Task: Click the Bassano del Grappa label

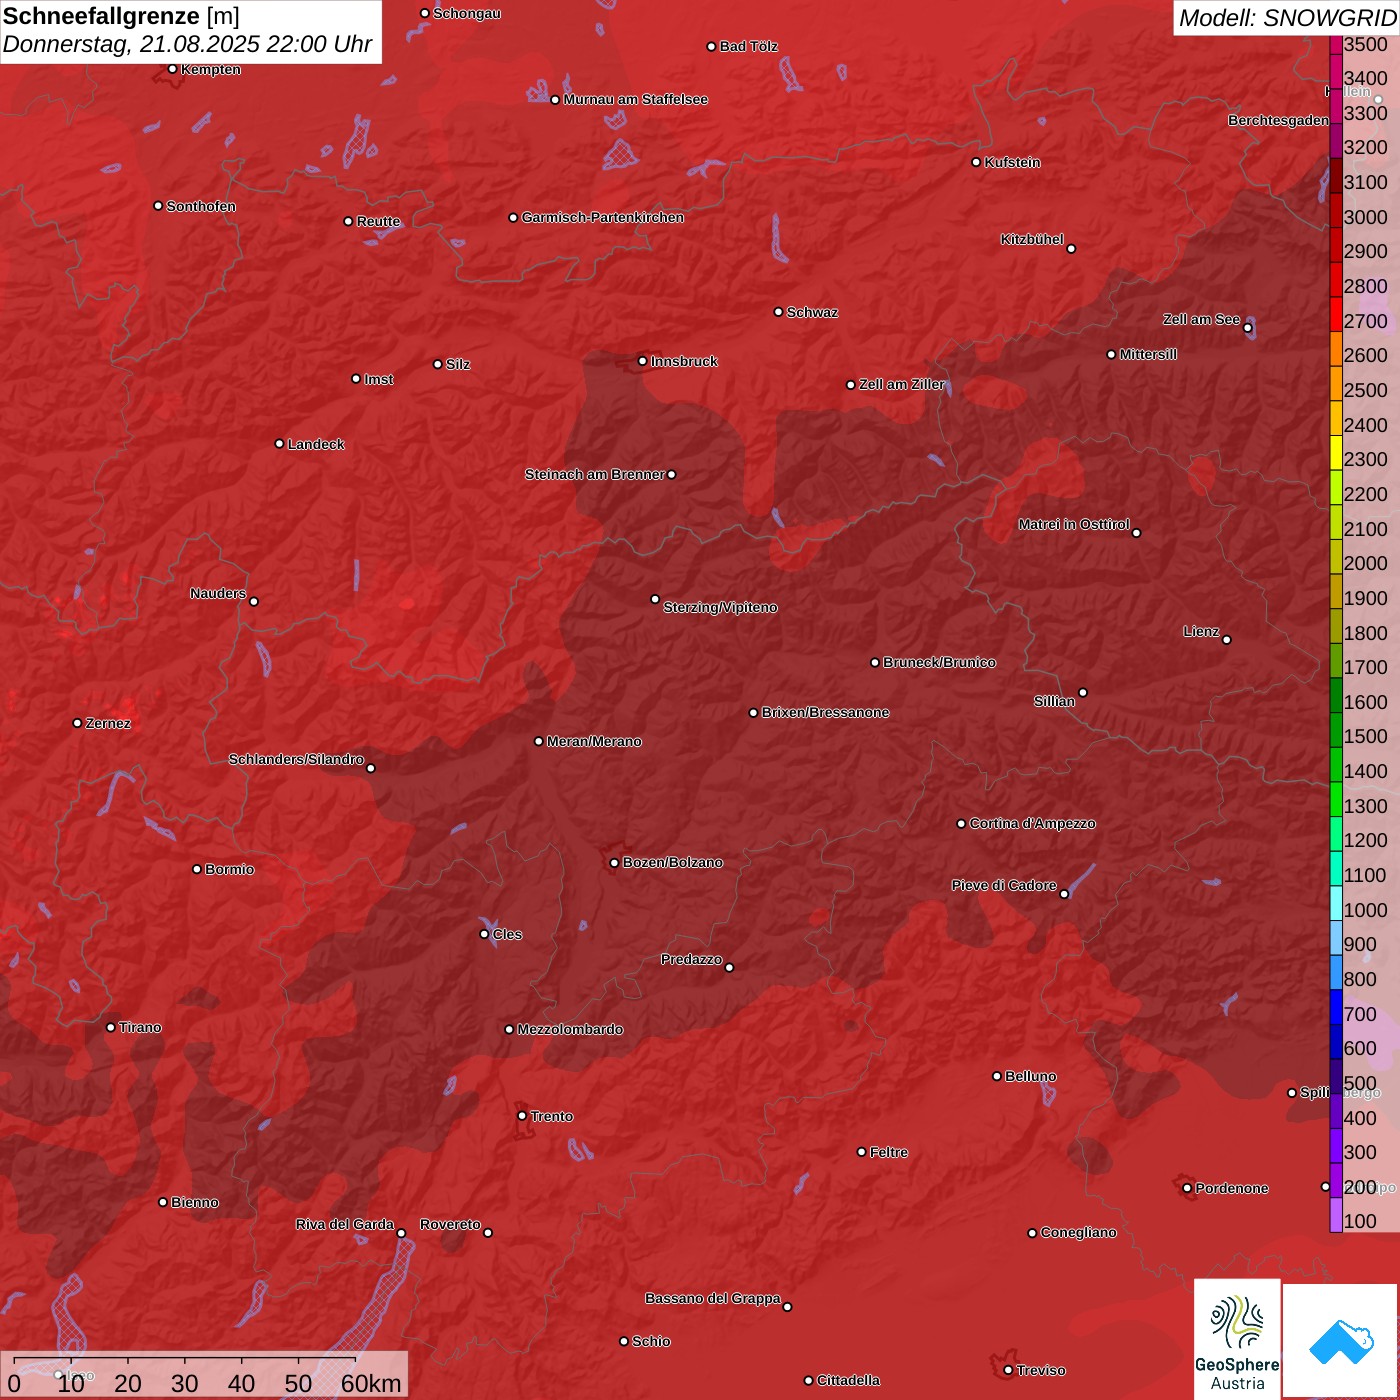Action: pyautogui.click(x=713, y=1298)
